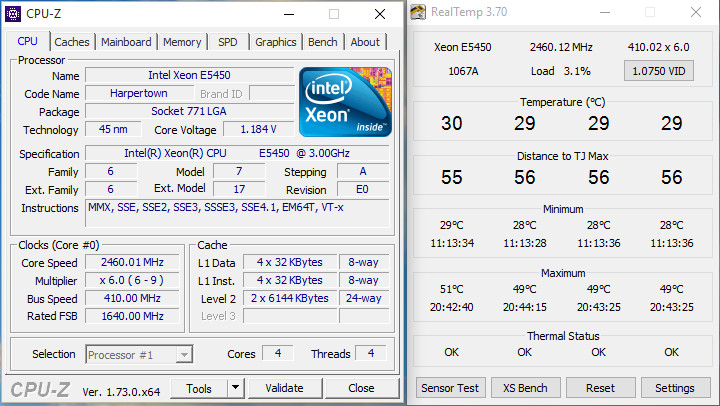Click the Load '3.1%' value in RealTemp

pyautogui.click(x=577, y=71)
